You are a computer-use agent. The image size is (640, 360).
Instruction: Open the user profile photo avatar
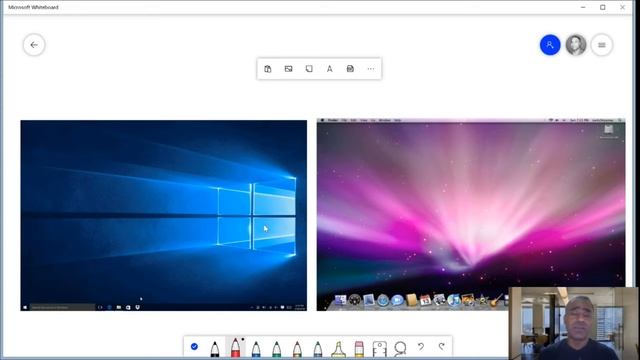pos(576,45)
